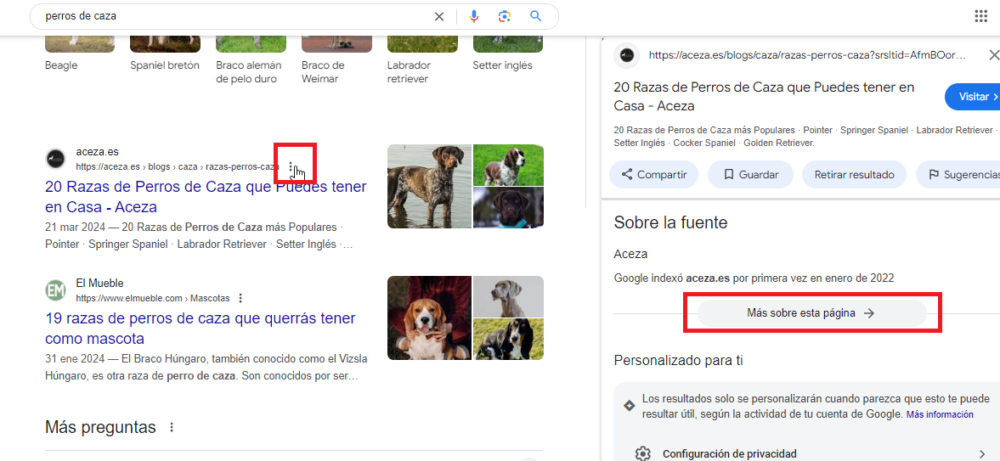
Task: Select the Setter inglés breed card
Action: click(508, 53)
